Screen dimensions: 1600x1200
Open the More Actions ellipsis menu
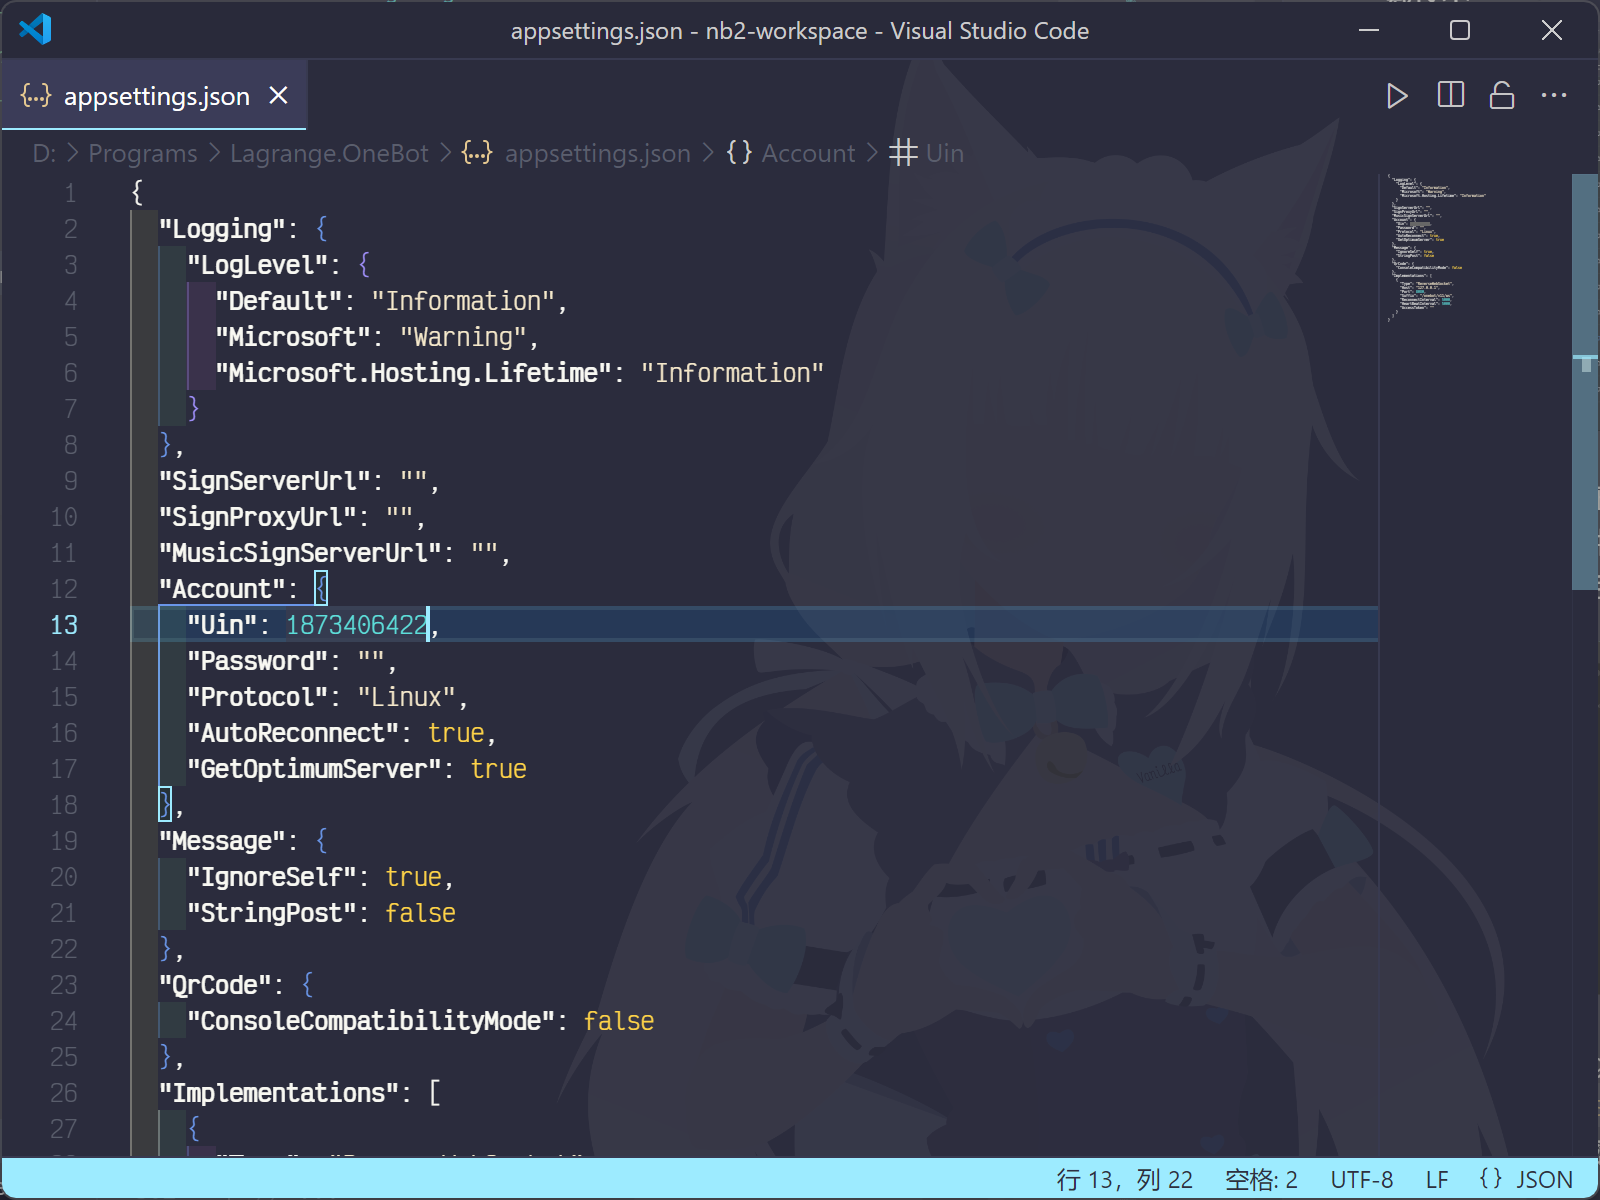1554,96
